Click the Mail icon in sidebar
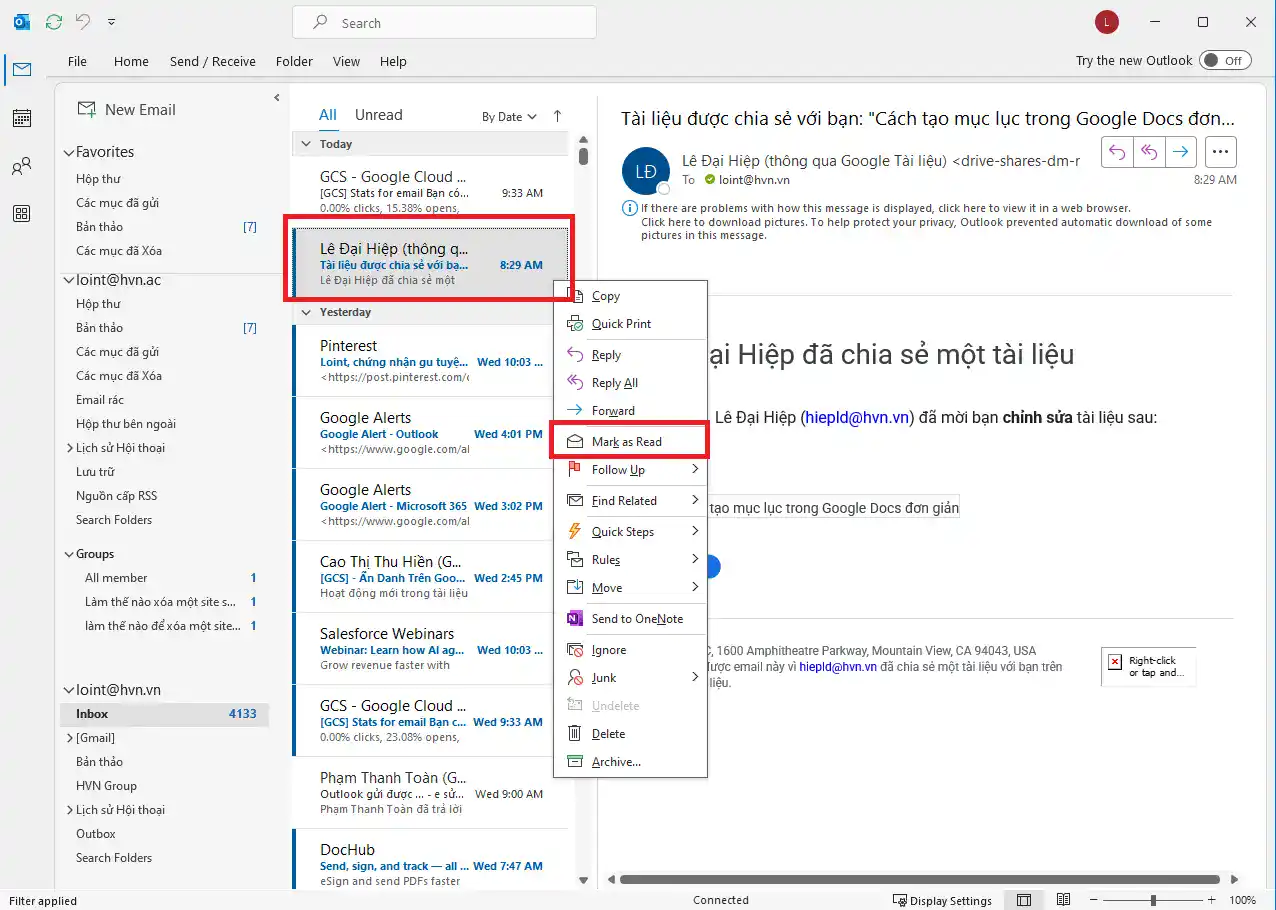Viewport: 1276px width, 910px height. click(x=21, y=70)
